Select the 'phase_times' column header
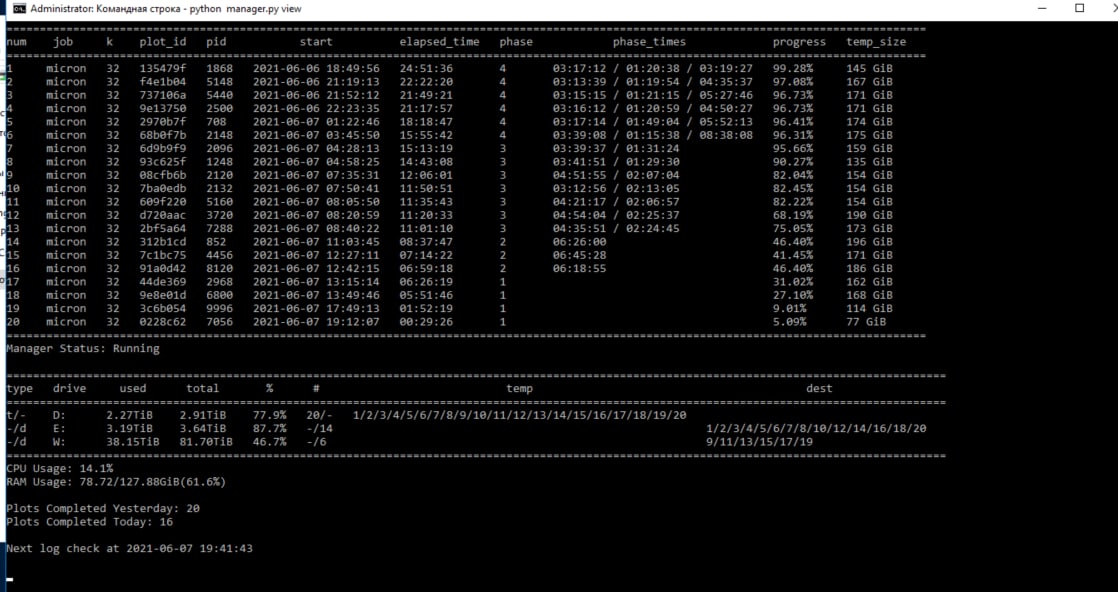The width and height of the screenshot is (1118, 592). [x=649, y=42]
